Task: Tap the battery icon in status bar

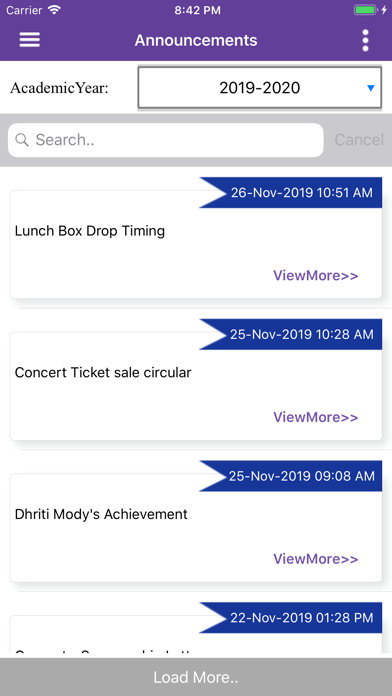Action: pyautogui.click(x=366, y=10)
